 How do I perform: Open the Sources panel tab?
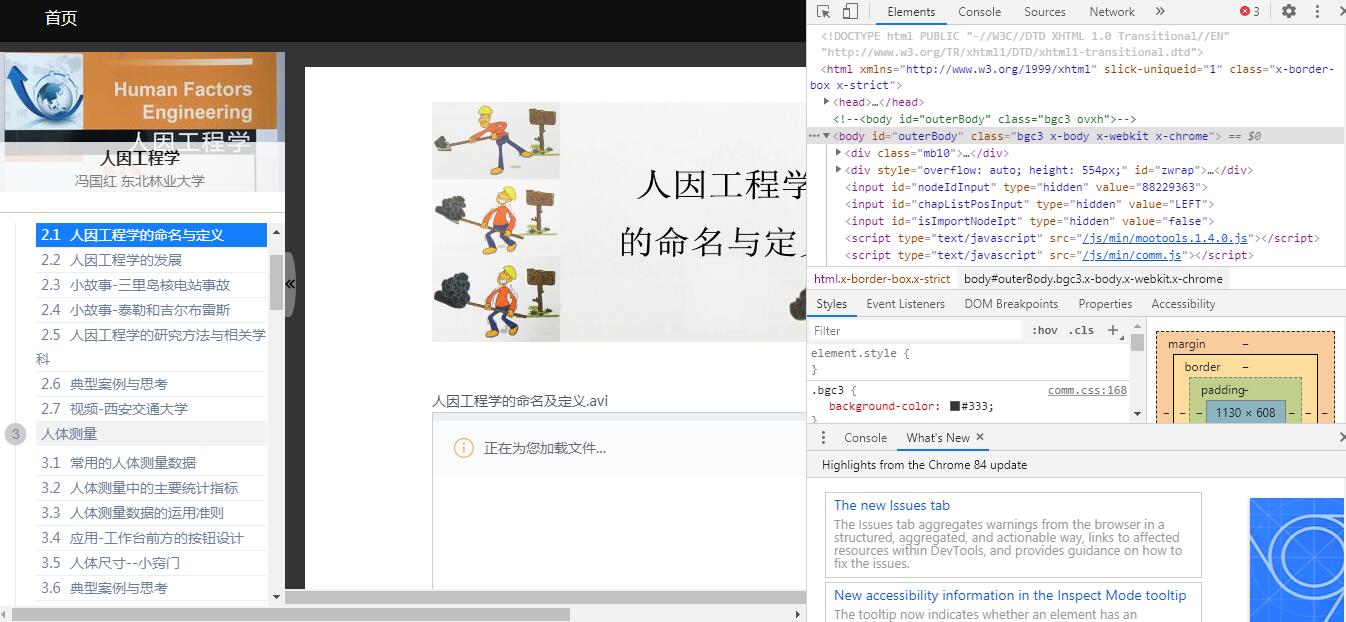(x=1045, y=12)
